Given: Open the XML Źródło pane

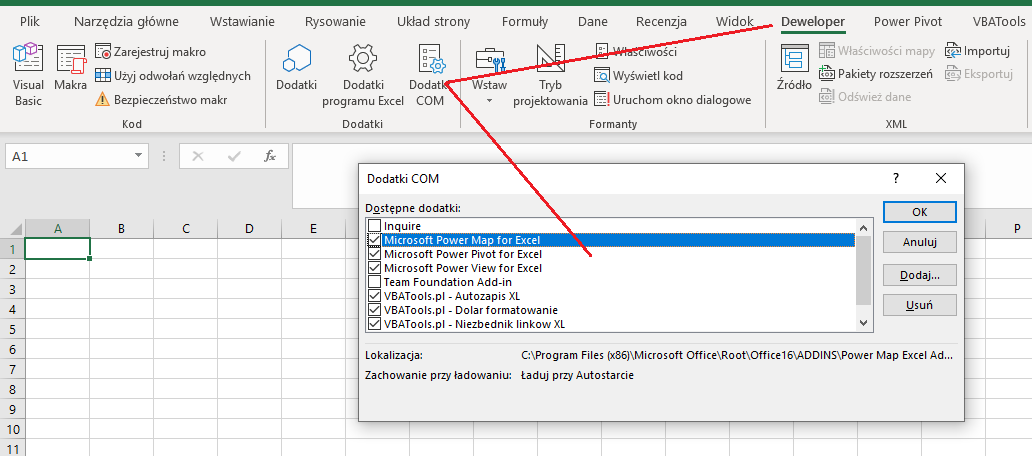Looking at the screenshot, I should 794,67.
